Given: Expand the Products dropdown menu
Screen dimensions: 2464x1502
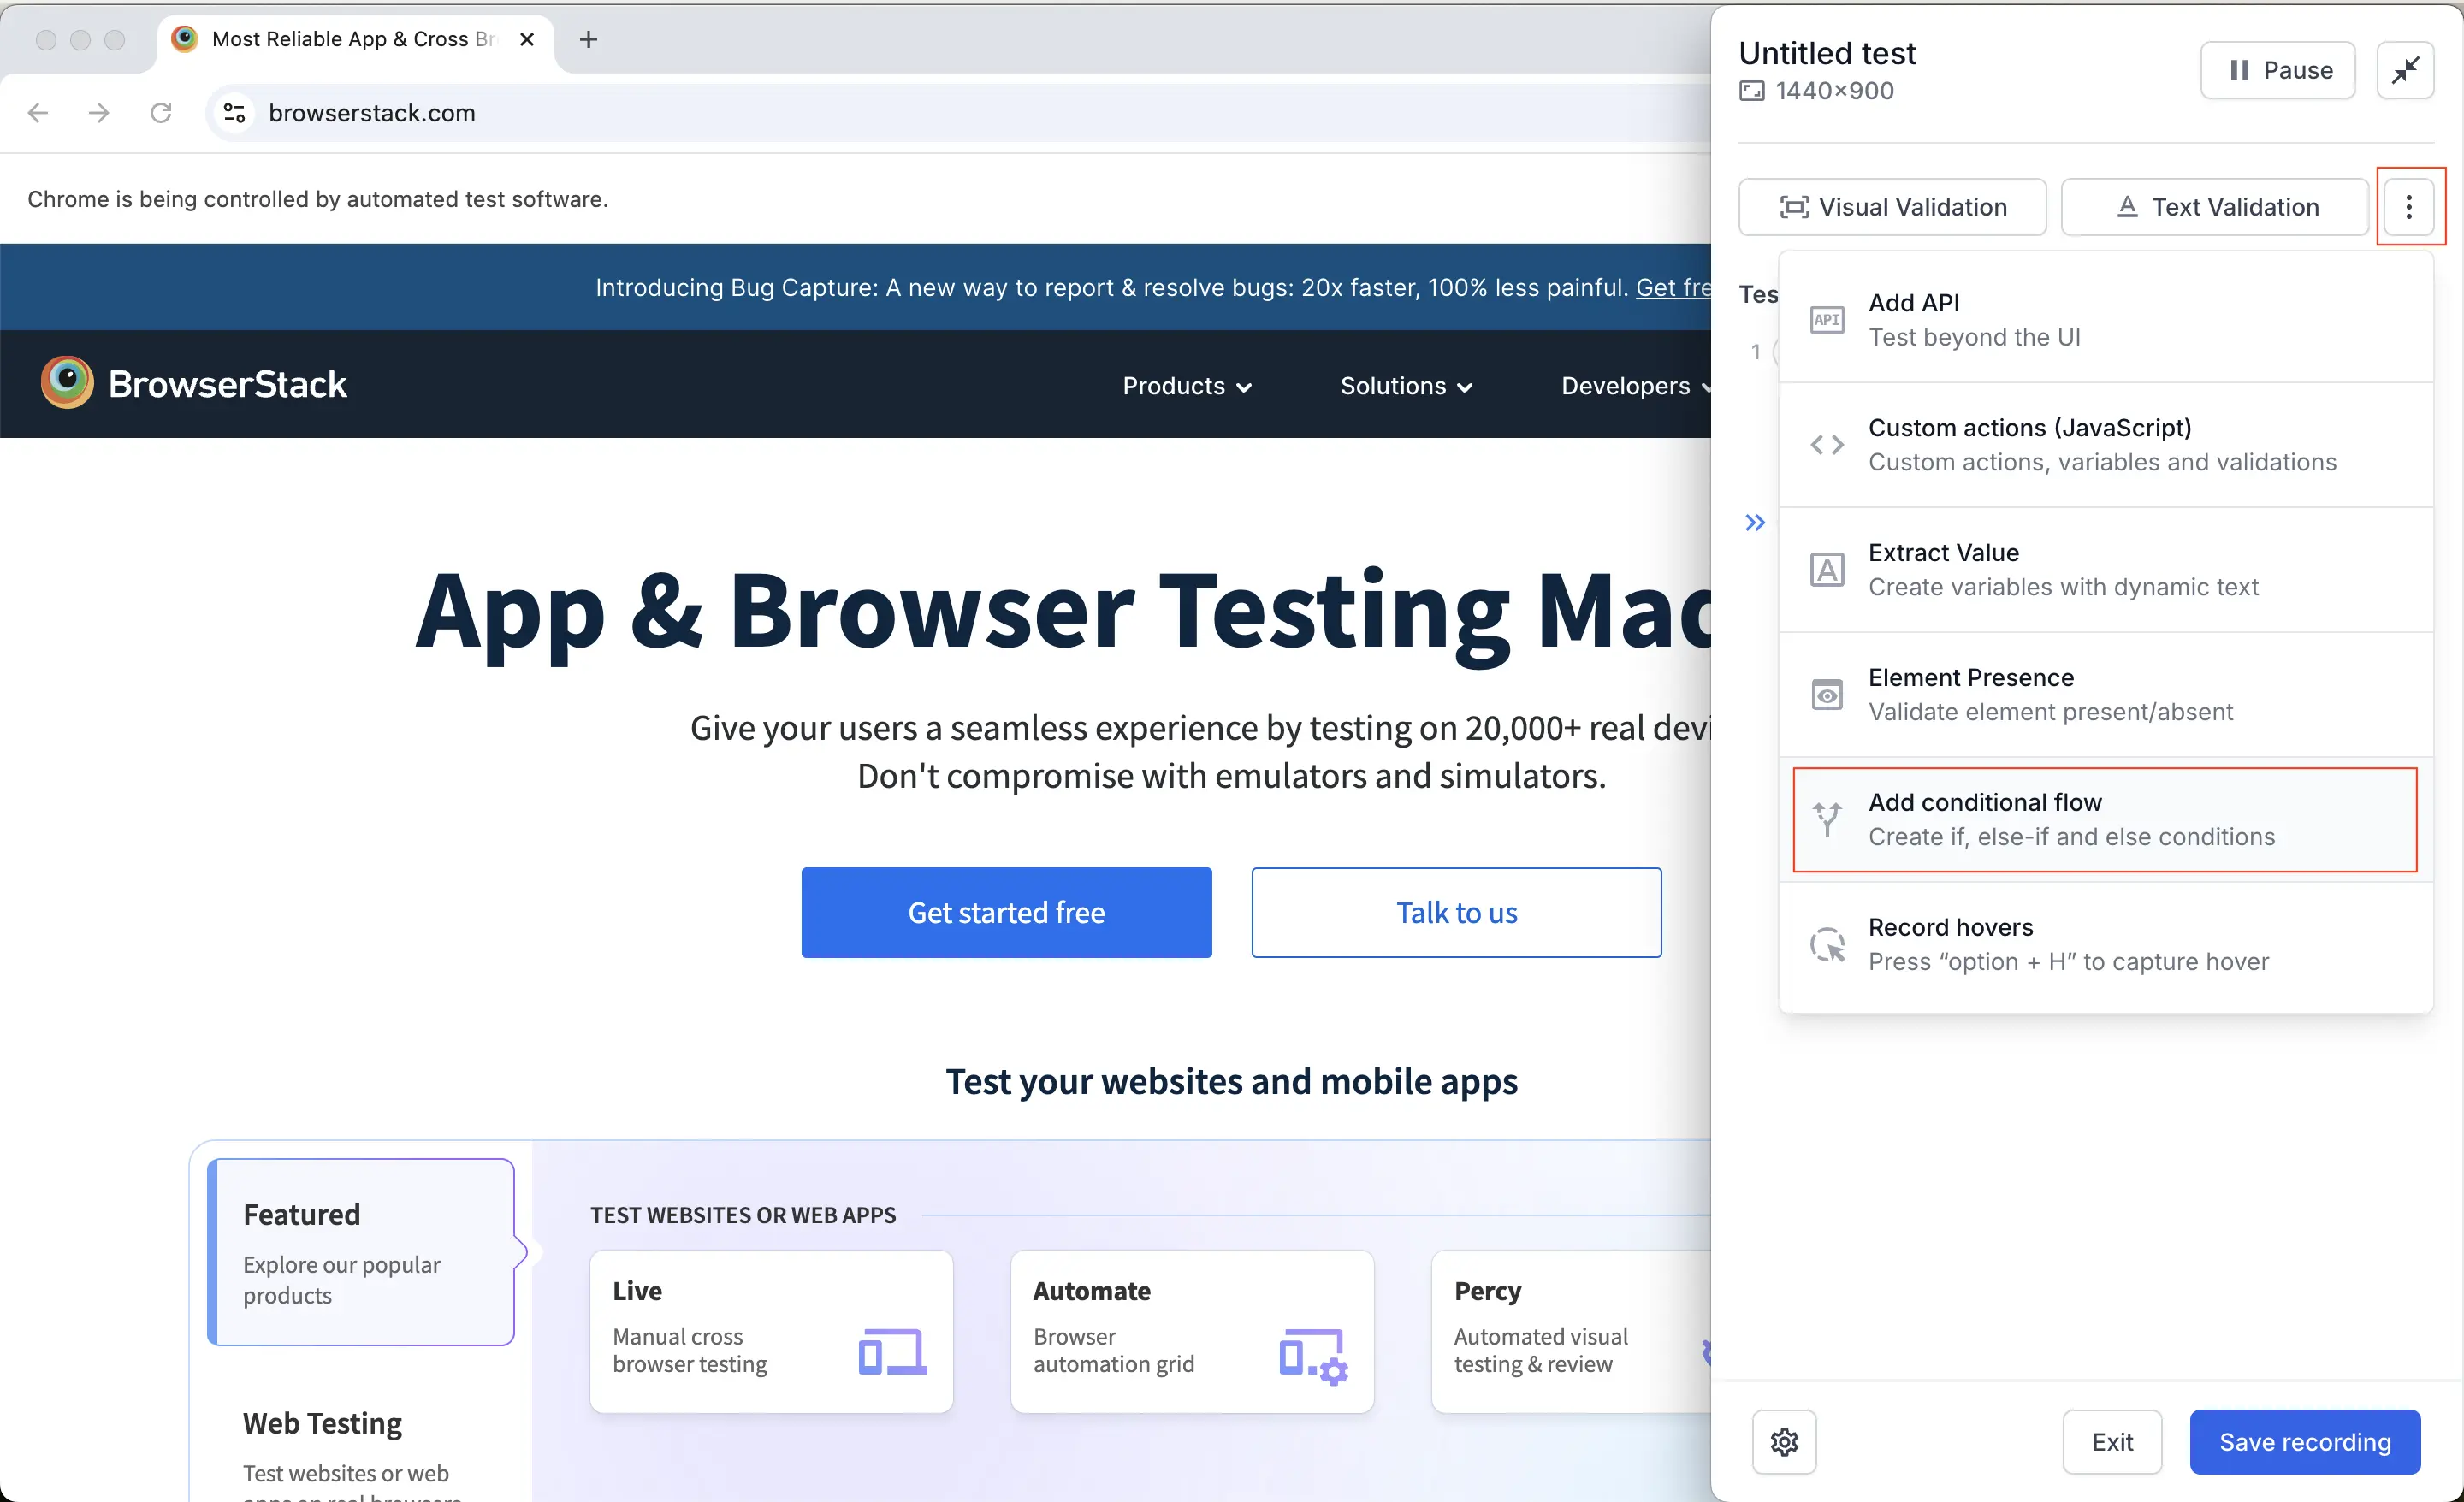Looking at the screenshot, I should 1187,386.
